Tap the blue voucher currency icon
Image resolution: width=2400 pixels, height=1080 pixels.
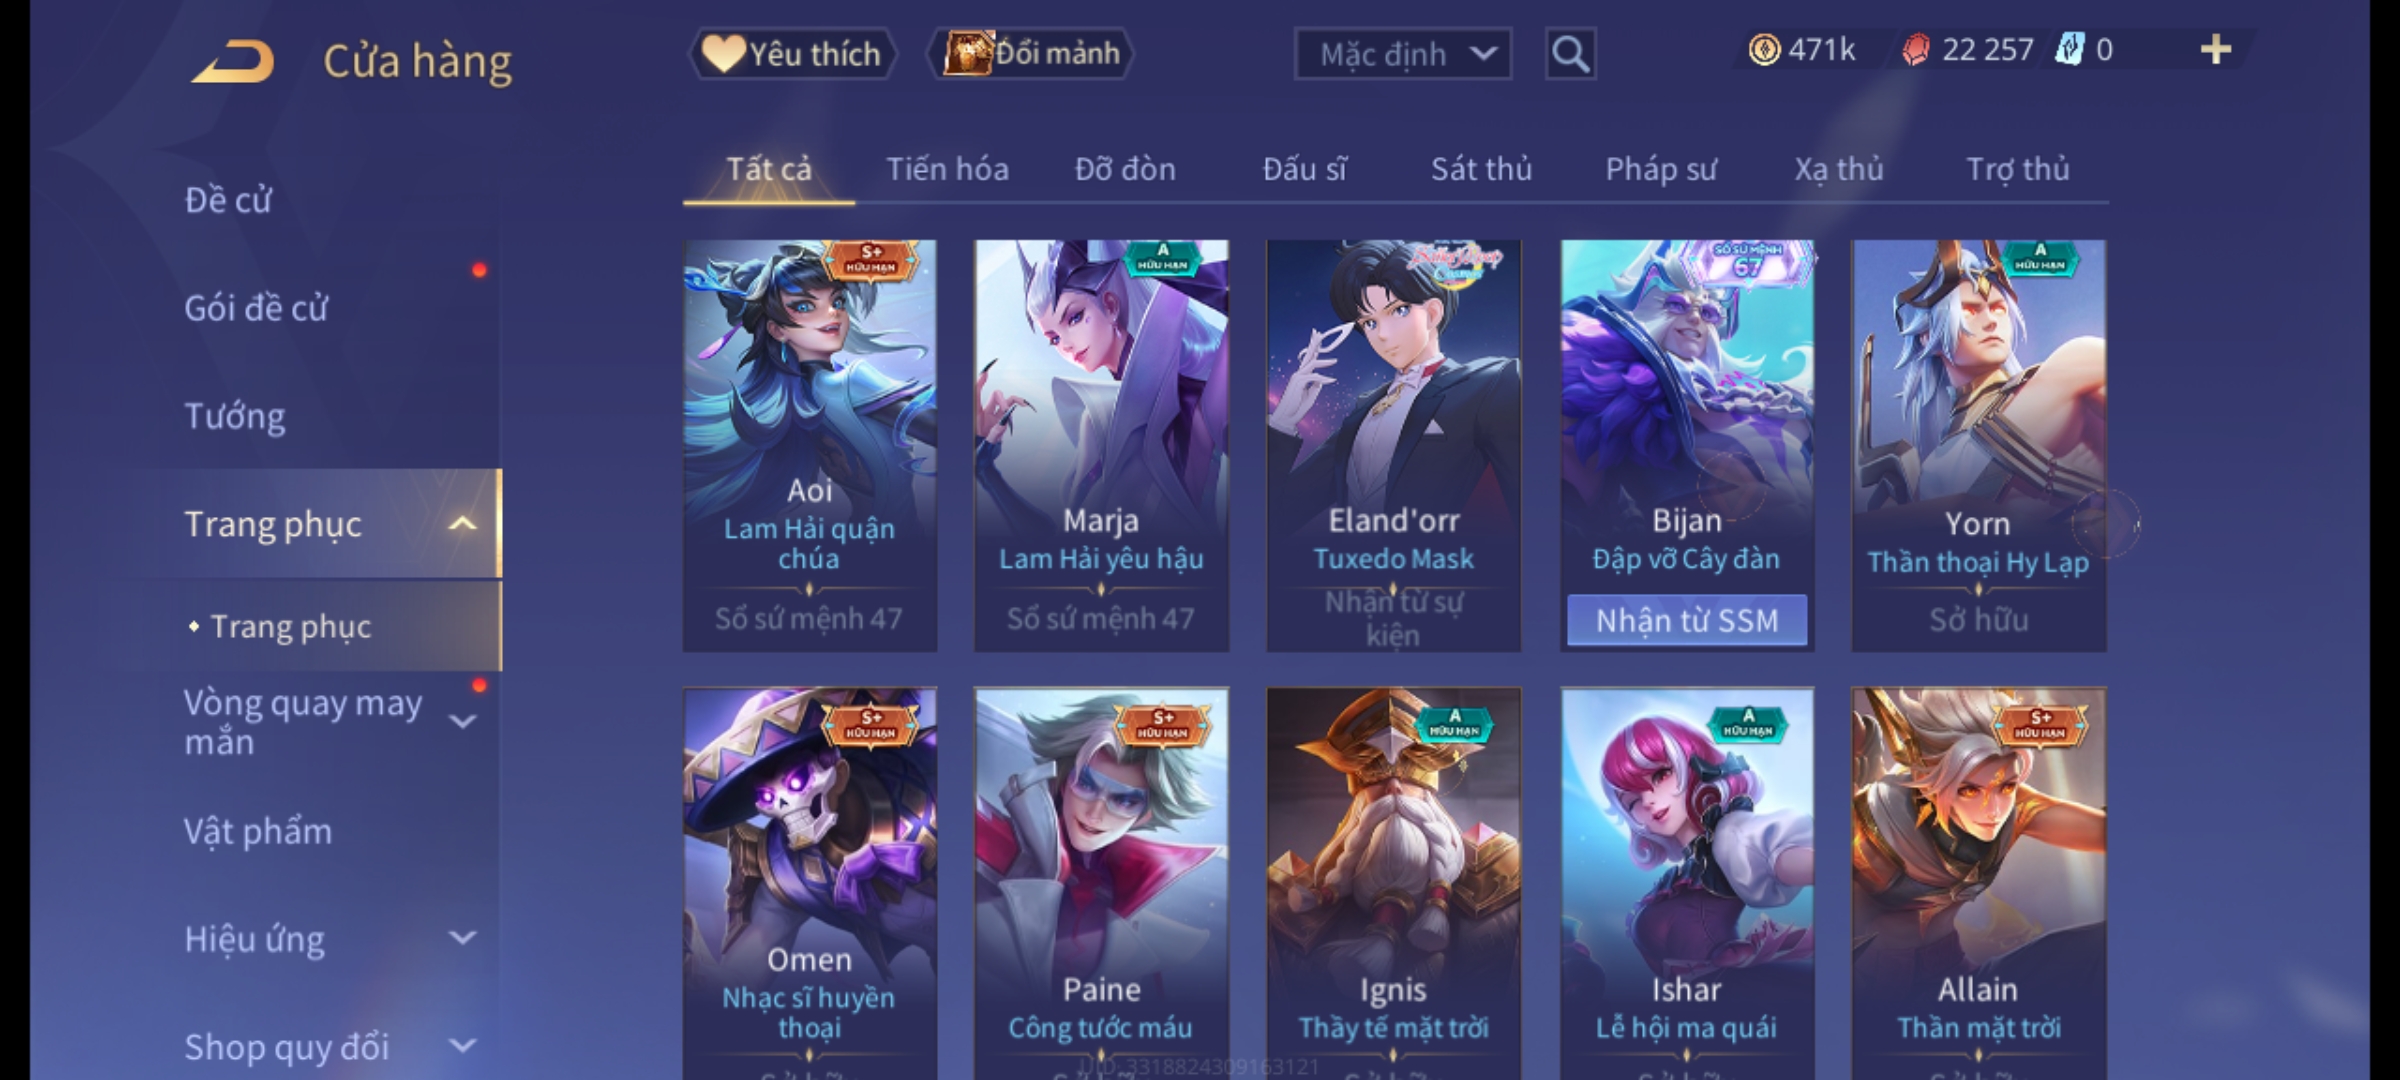(x=2069, y=49)
